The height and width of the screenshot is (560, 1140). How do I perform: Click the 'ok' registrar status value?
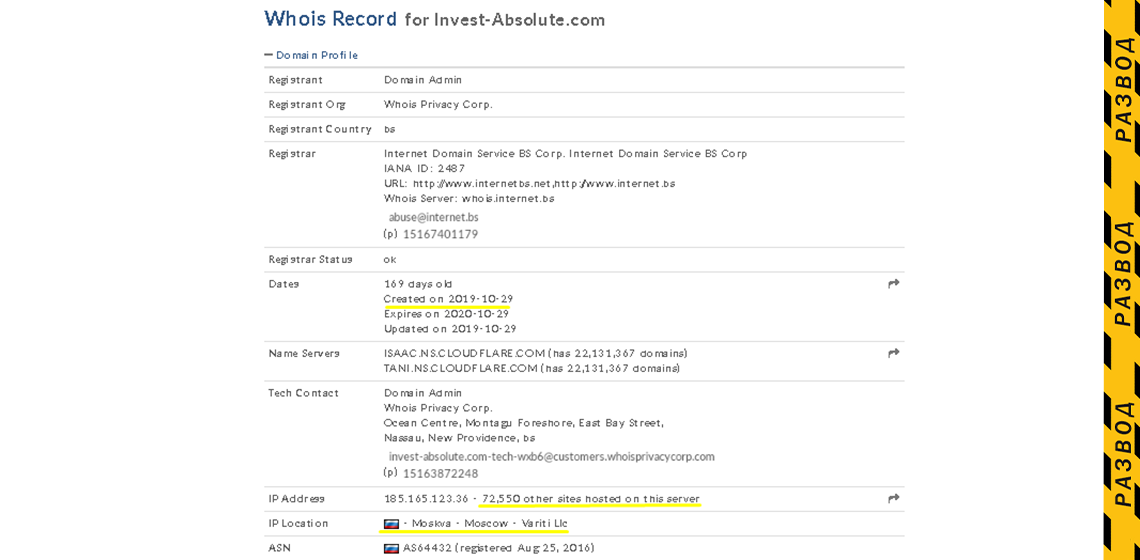tap(390, 259)
